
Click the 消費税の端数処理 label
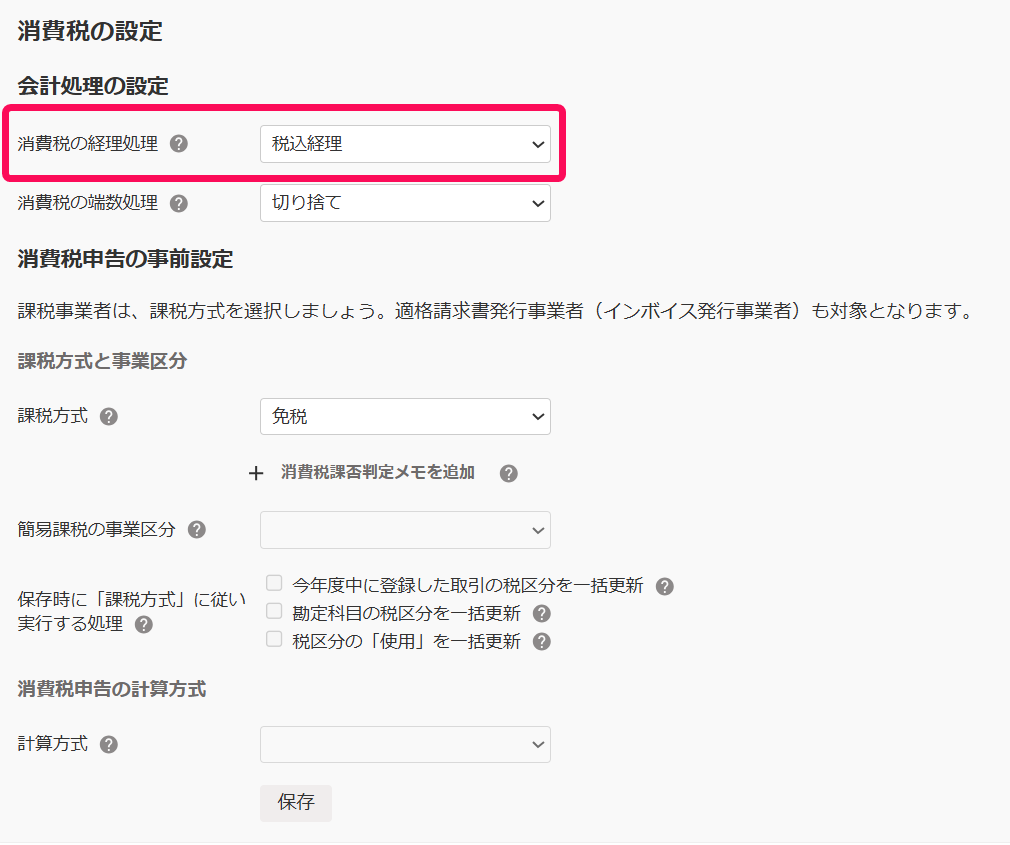pyautogui.click(x=88, y=203)
